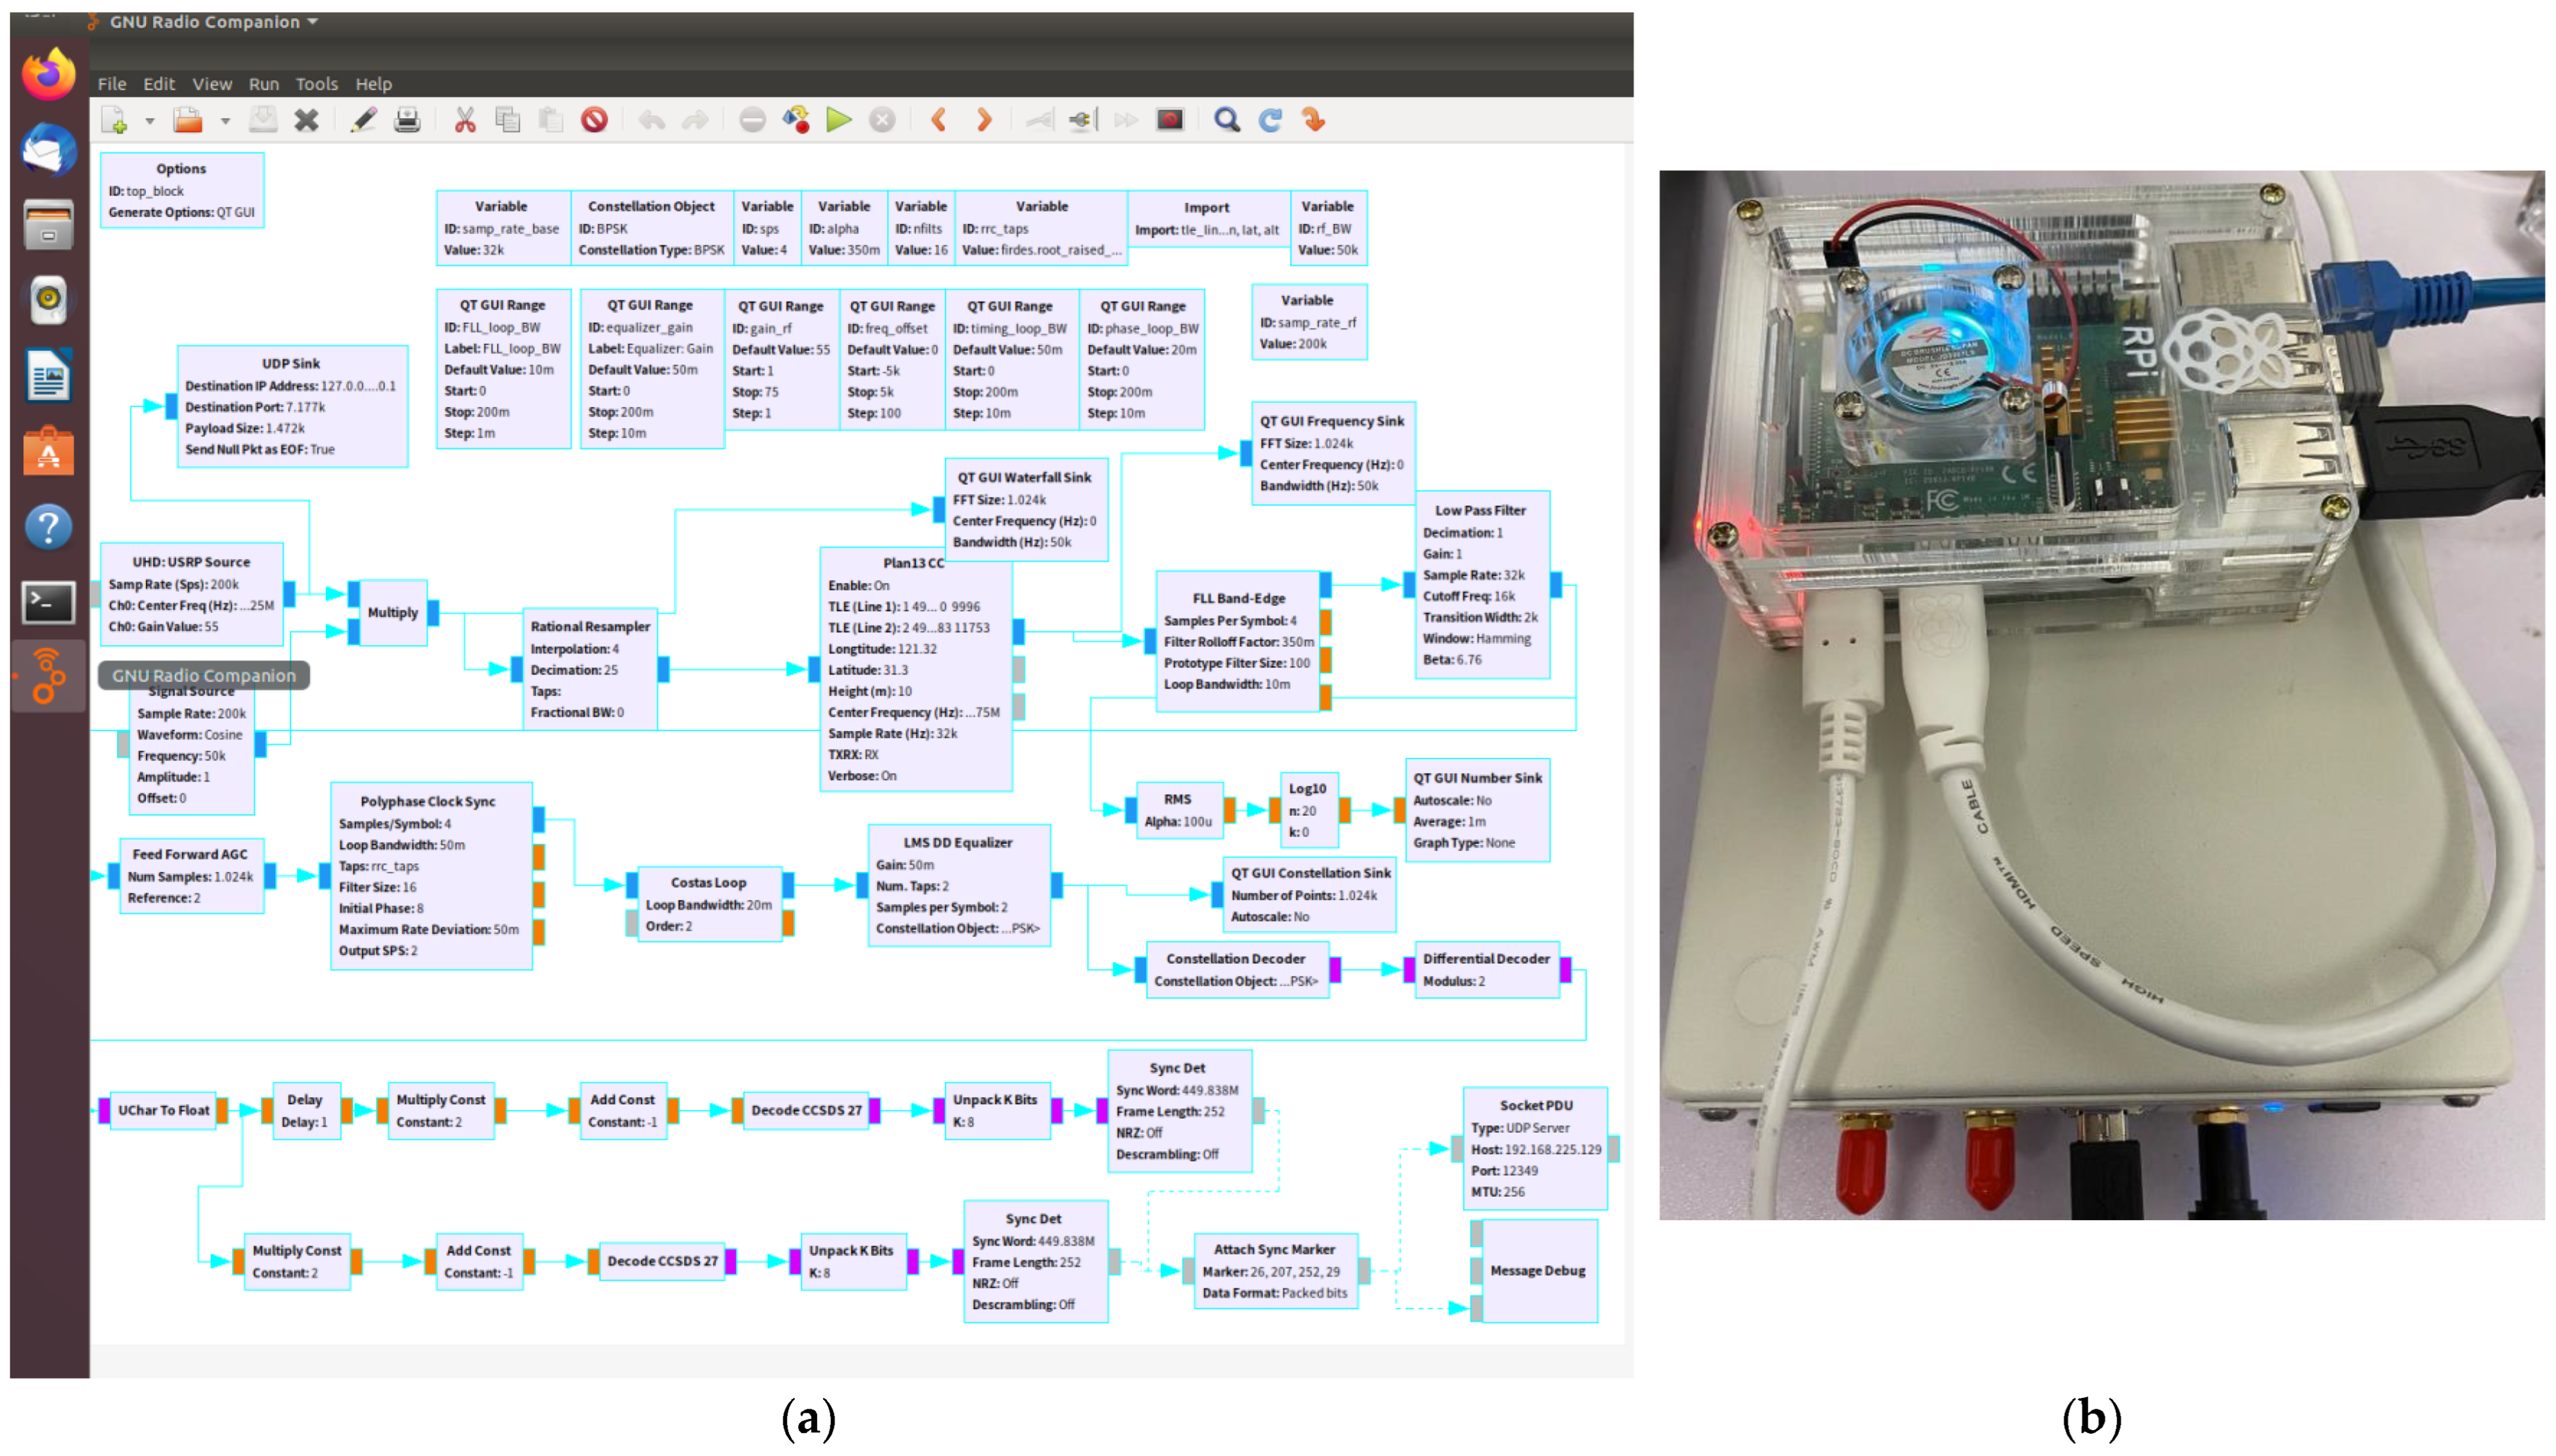This screenshot has width=2556, height=1456.
Task: Open Firefox from the dock
Action: tap(48, 75)
